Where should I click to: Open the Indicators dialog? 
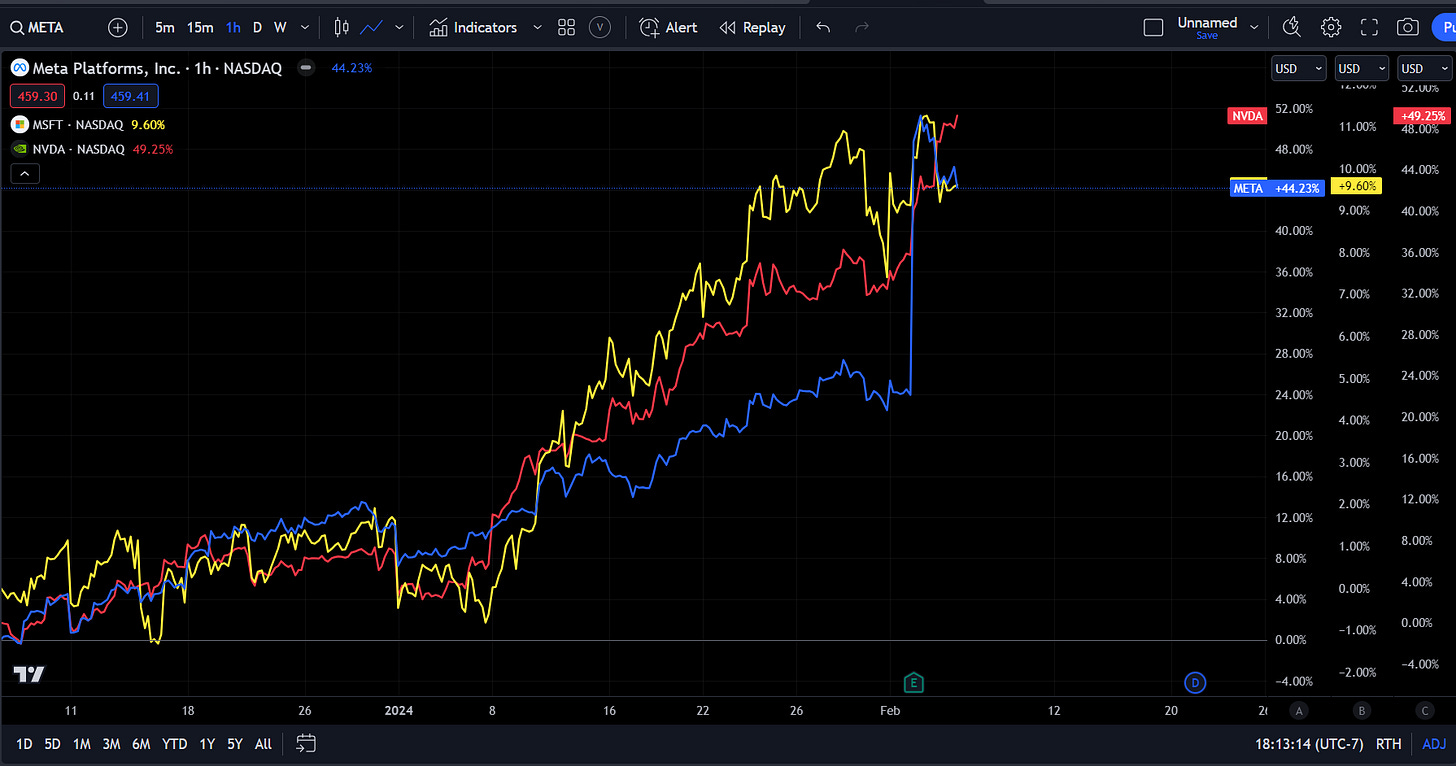pyautogui.click(x=473, y=27)
